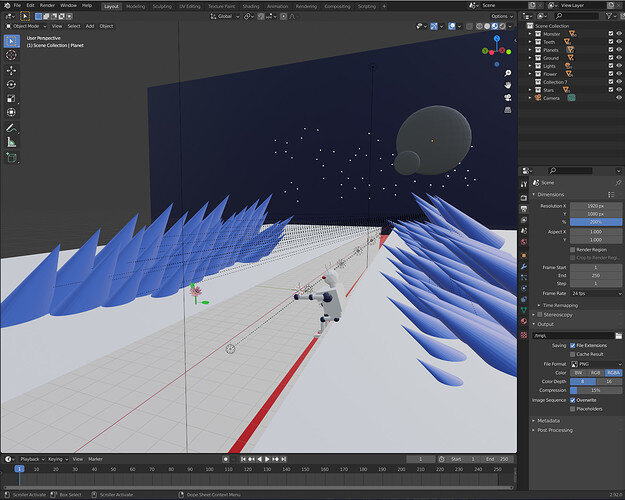Open the viewport Add menu
The image size is (625, 500).
coord(90,26)
